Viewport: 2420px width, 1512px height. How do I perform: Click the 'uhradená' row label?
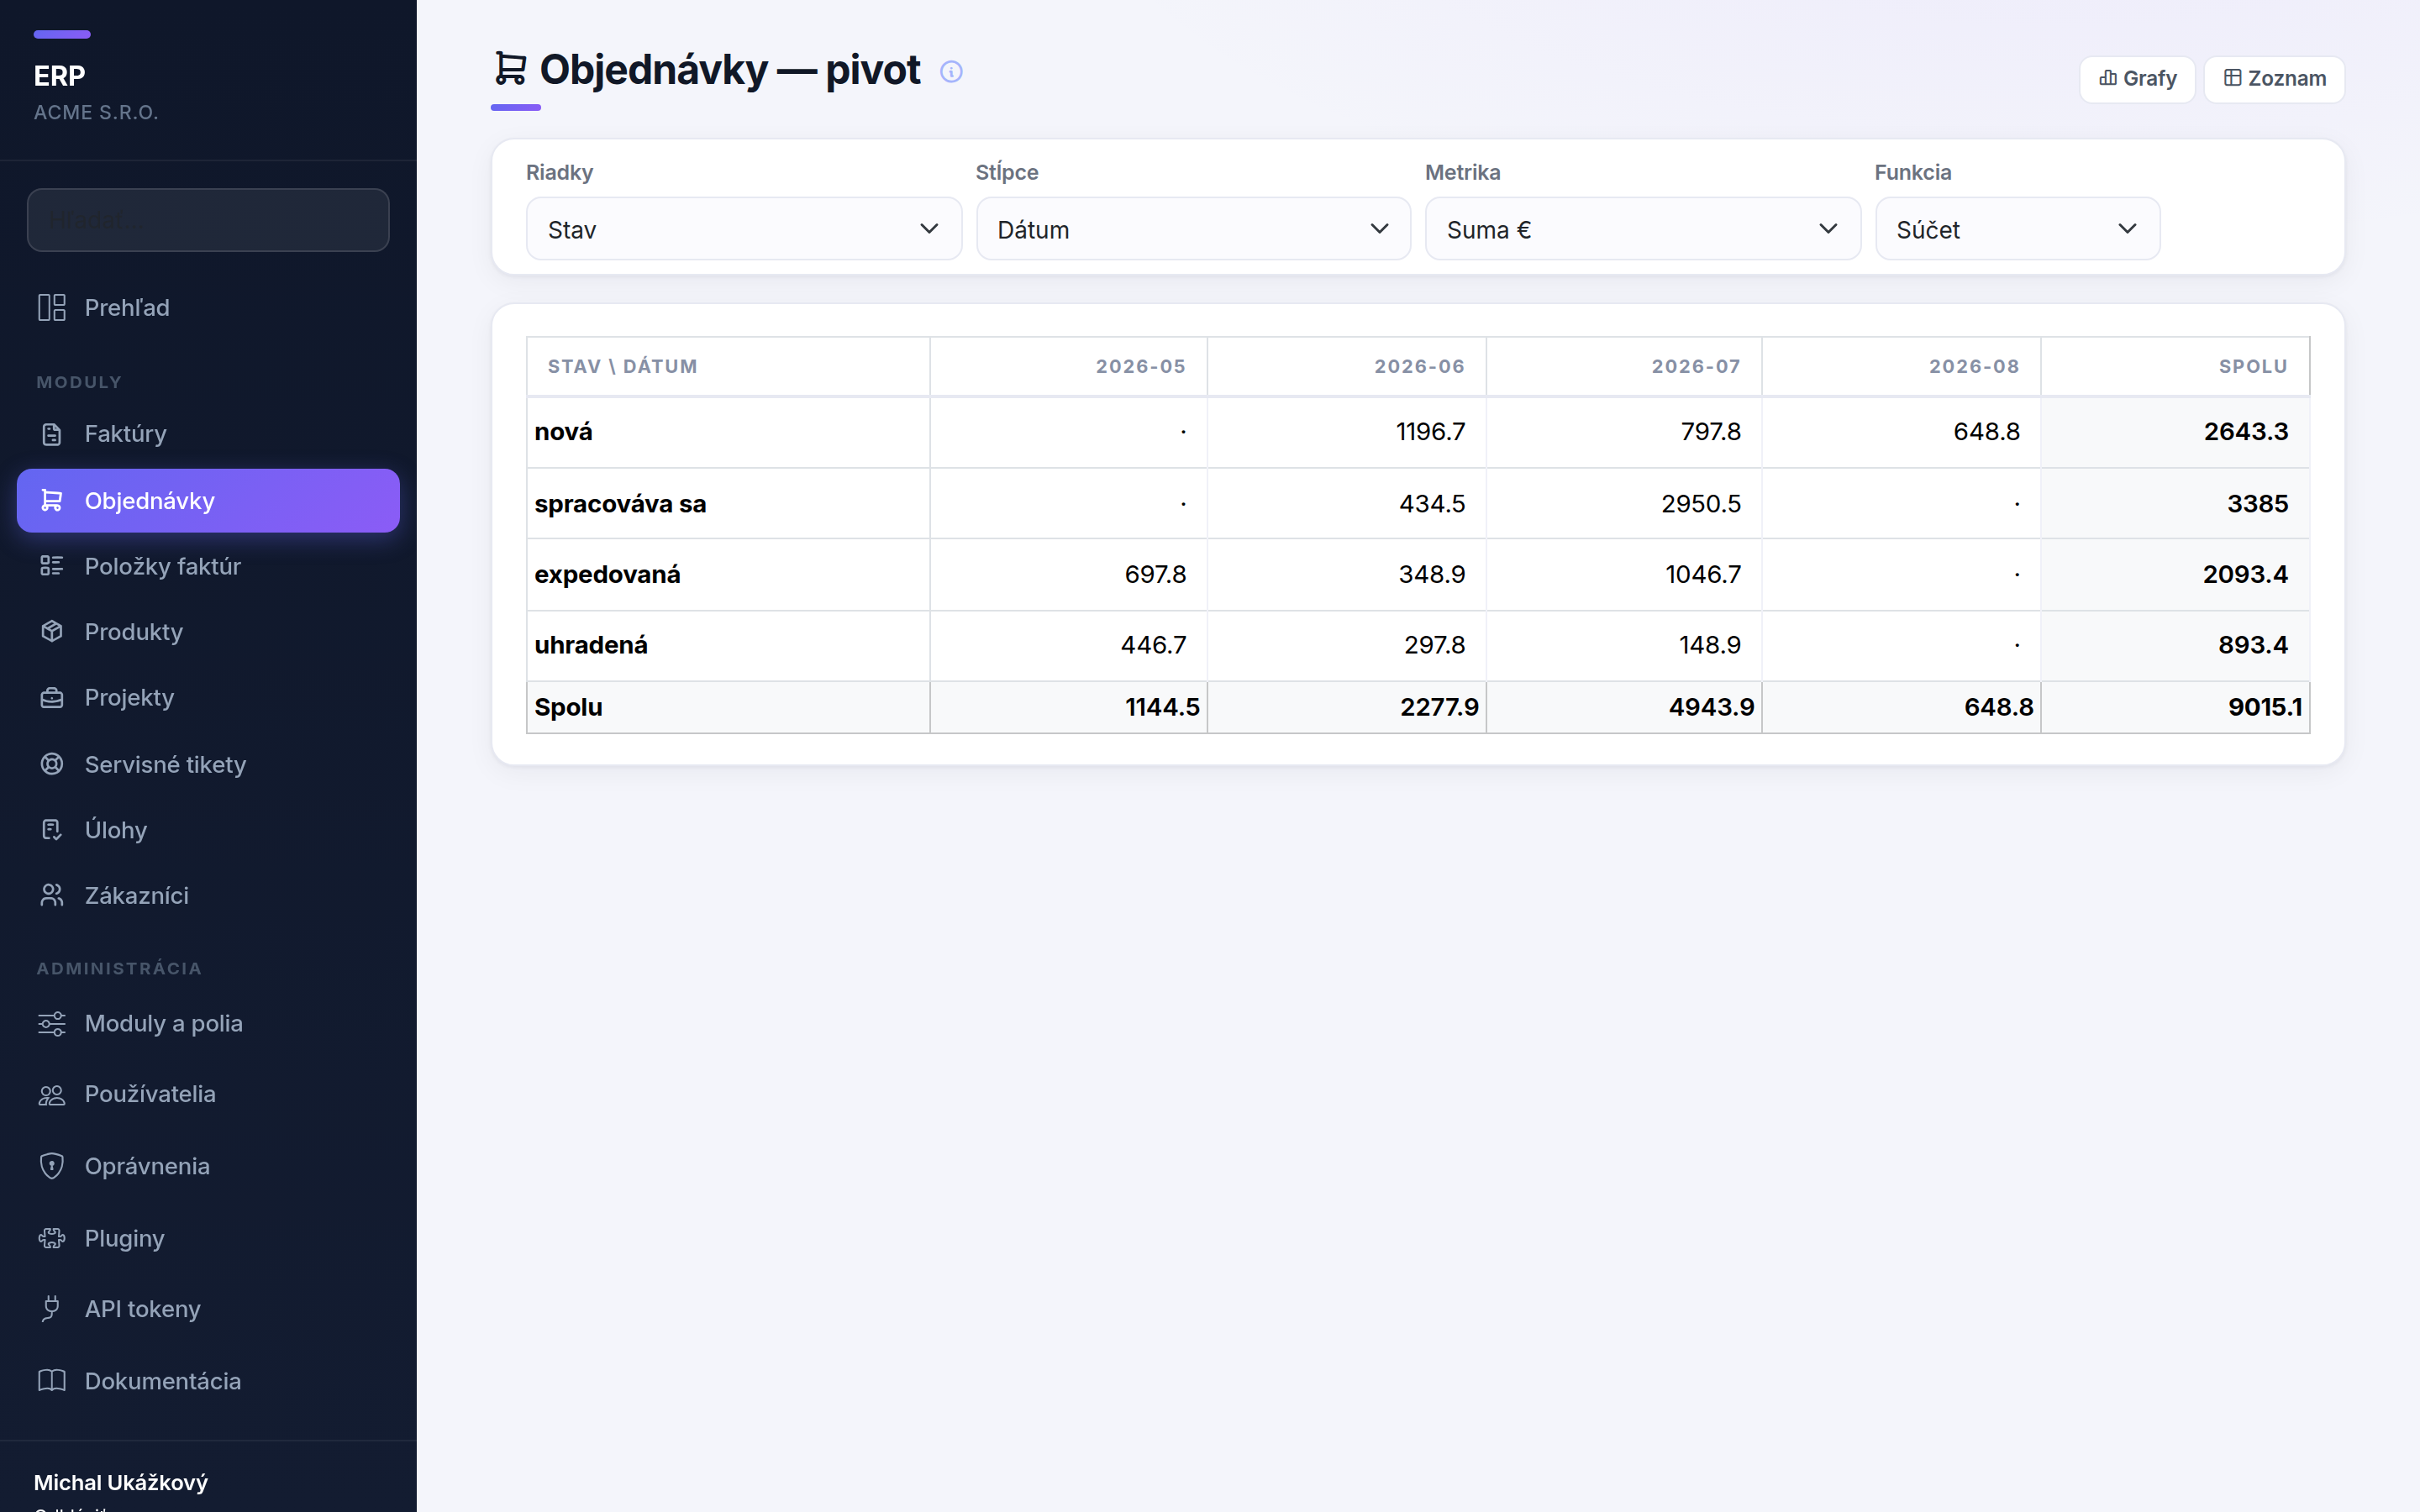(x=591, y=645)
